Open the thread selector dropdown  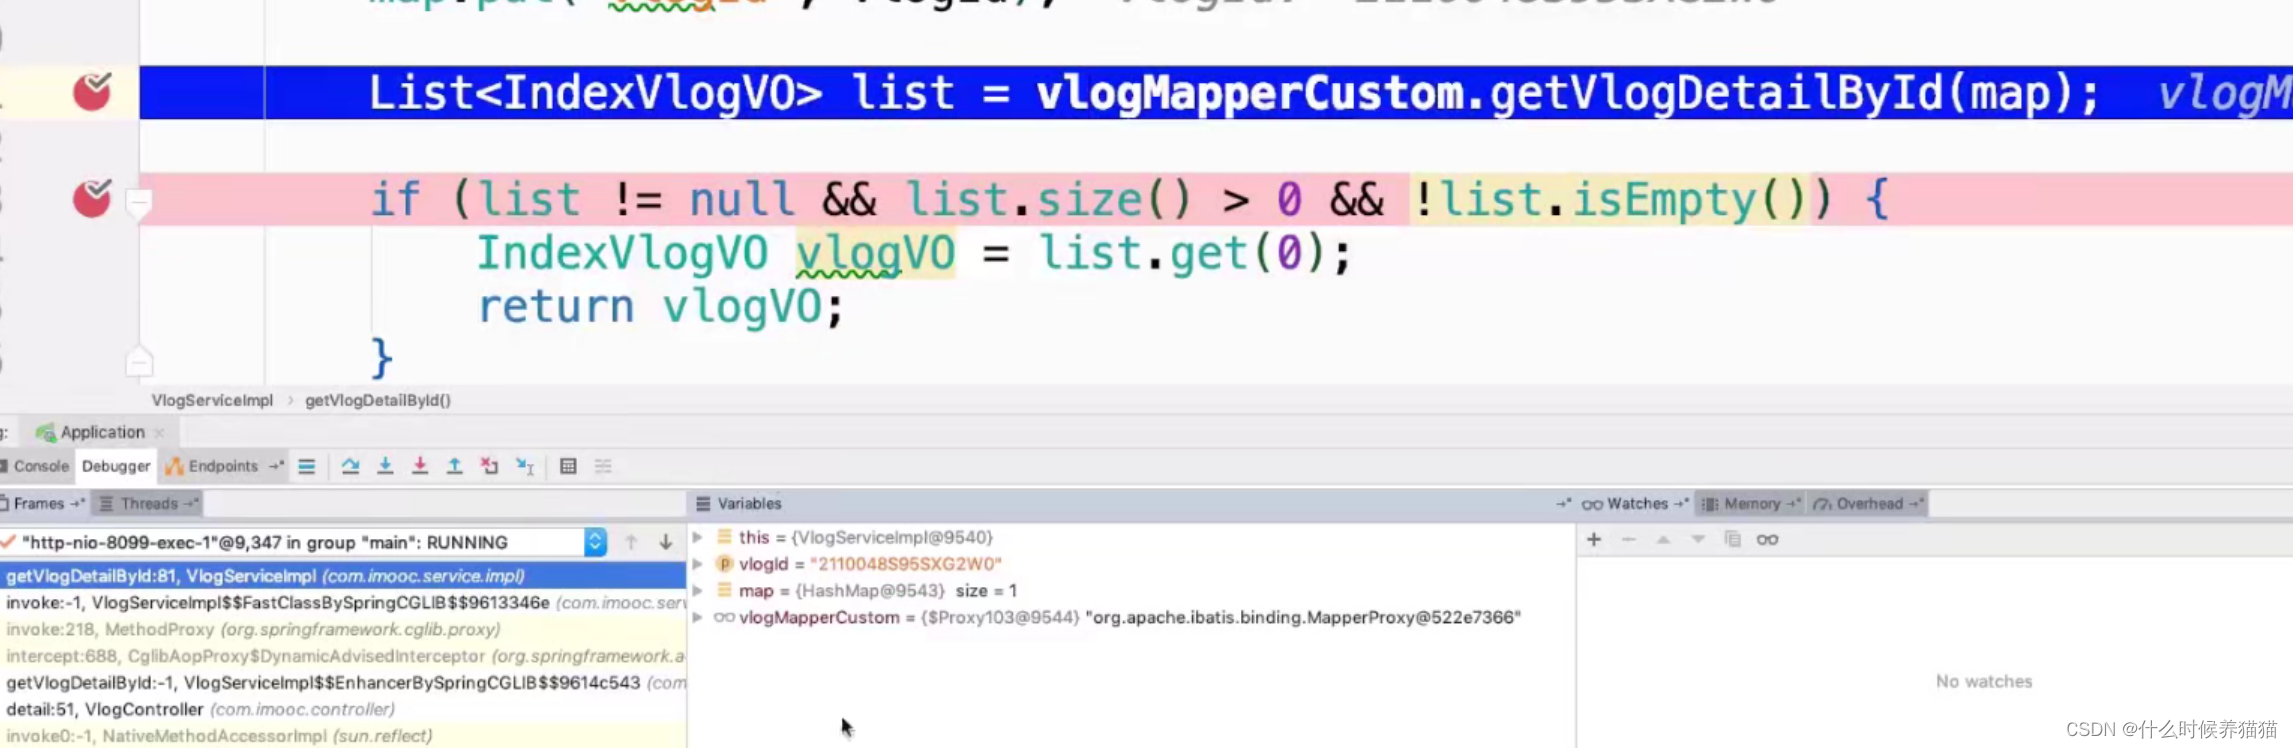tap(595, 542)
